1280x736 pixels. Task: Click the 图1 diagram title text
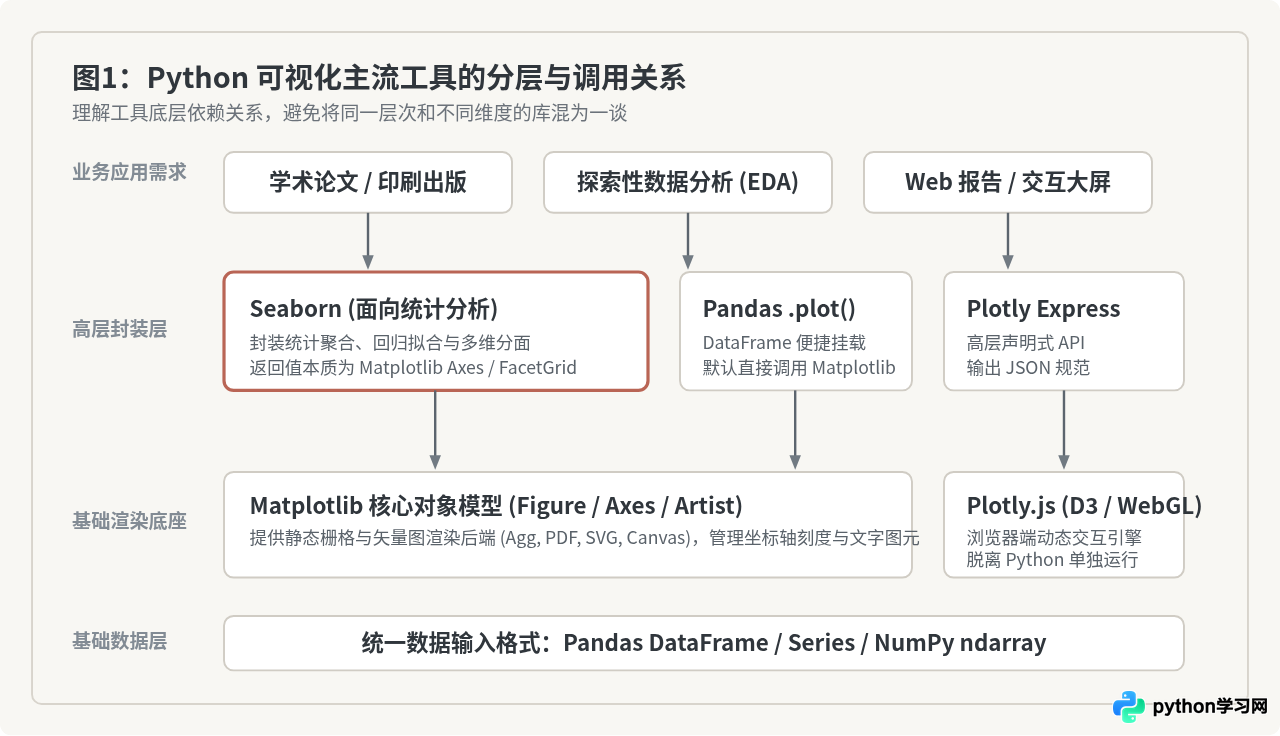click(x=379, y=78)
